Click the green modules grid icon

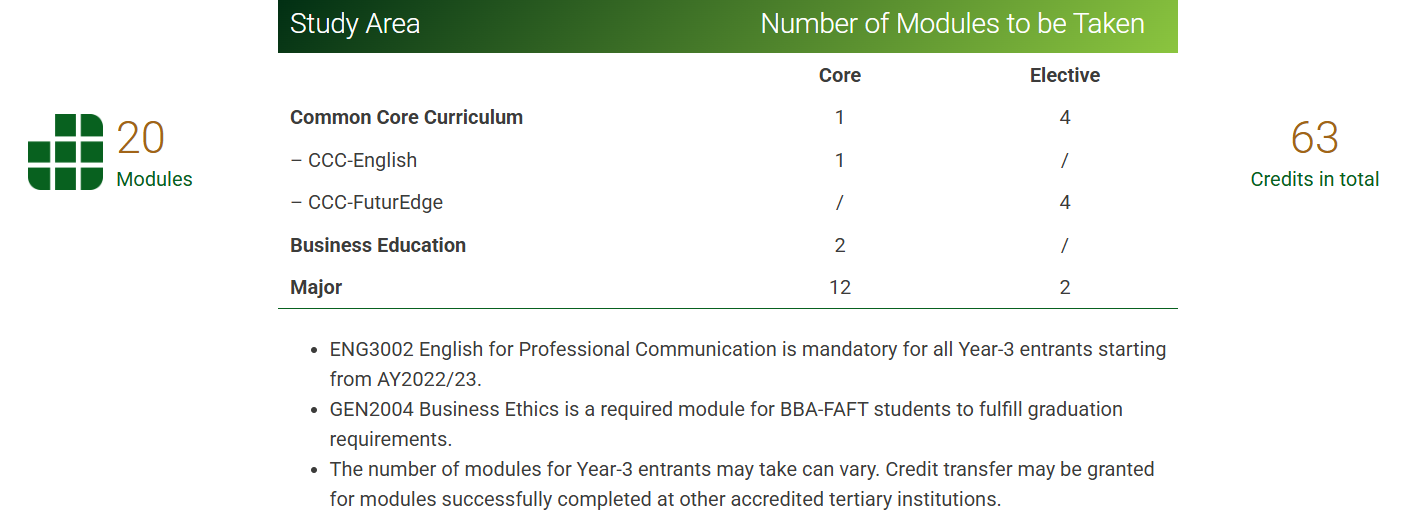pos(65,152)
